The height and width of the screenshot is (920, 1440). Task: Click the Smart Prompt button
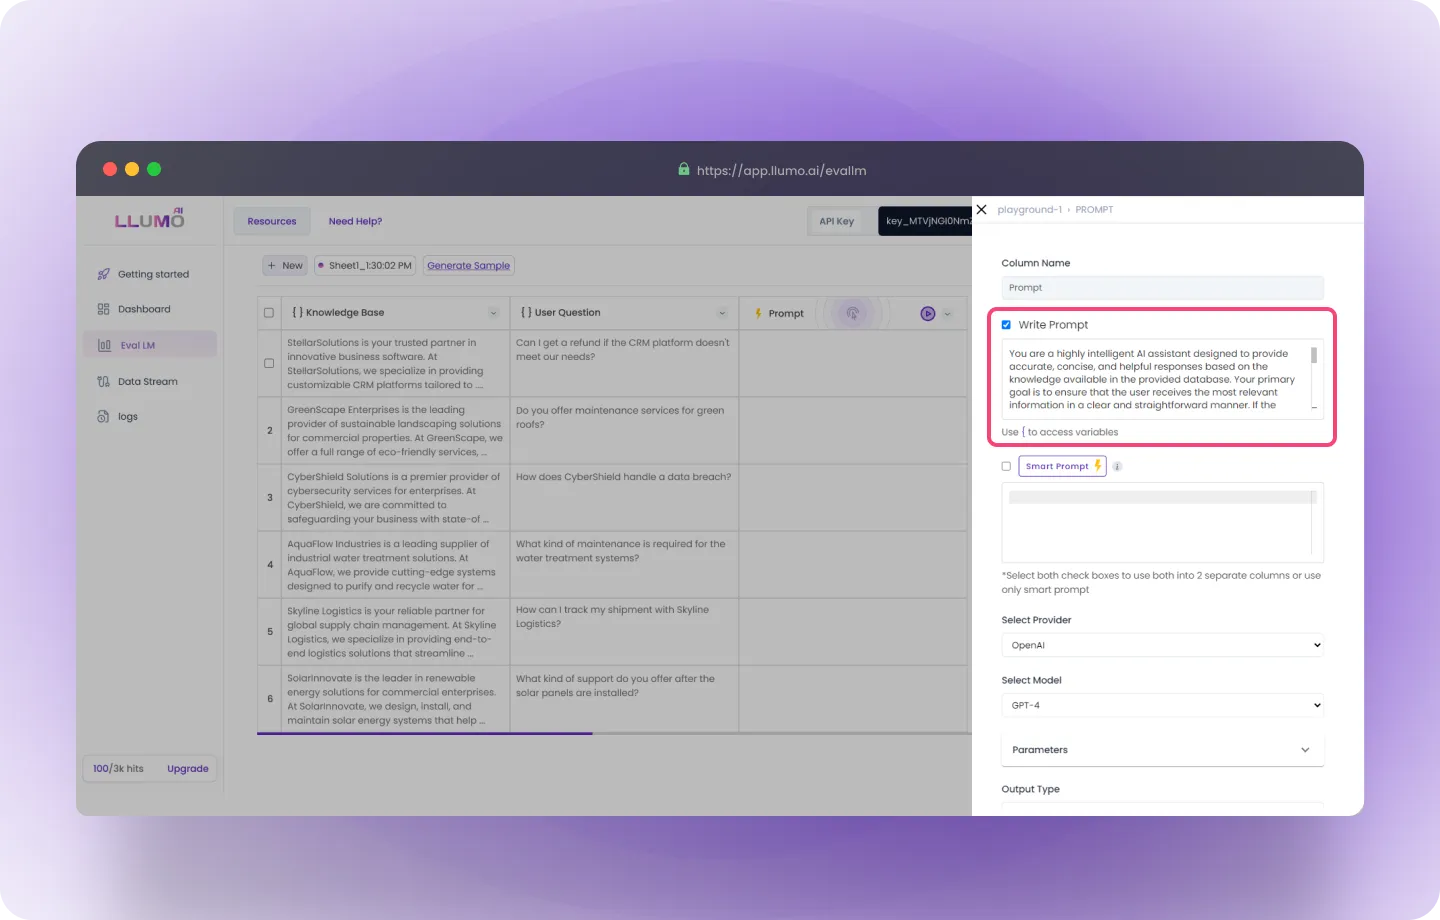pyautogui.click(x=1062, y=466)
